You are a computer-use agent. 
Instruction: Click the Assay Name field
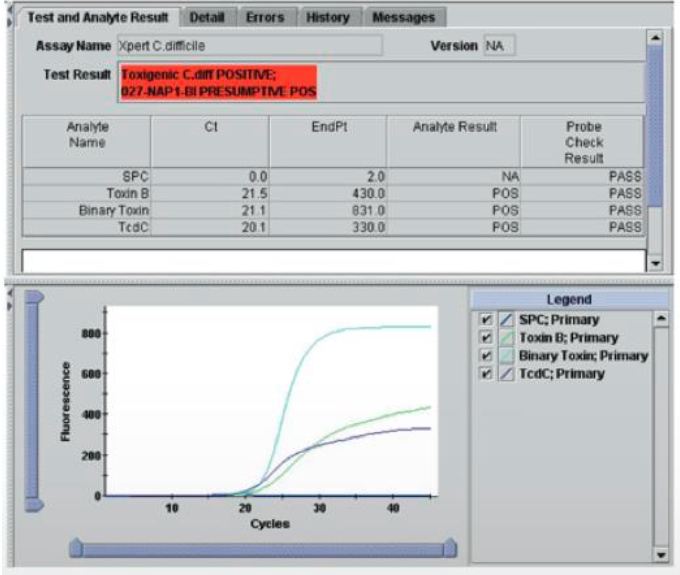247,46
